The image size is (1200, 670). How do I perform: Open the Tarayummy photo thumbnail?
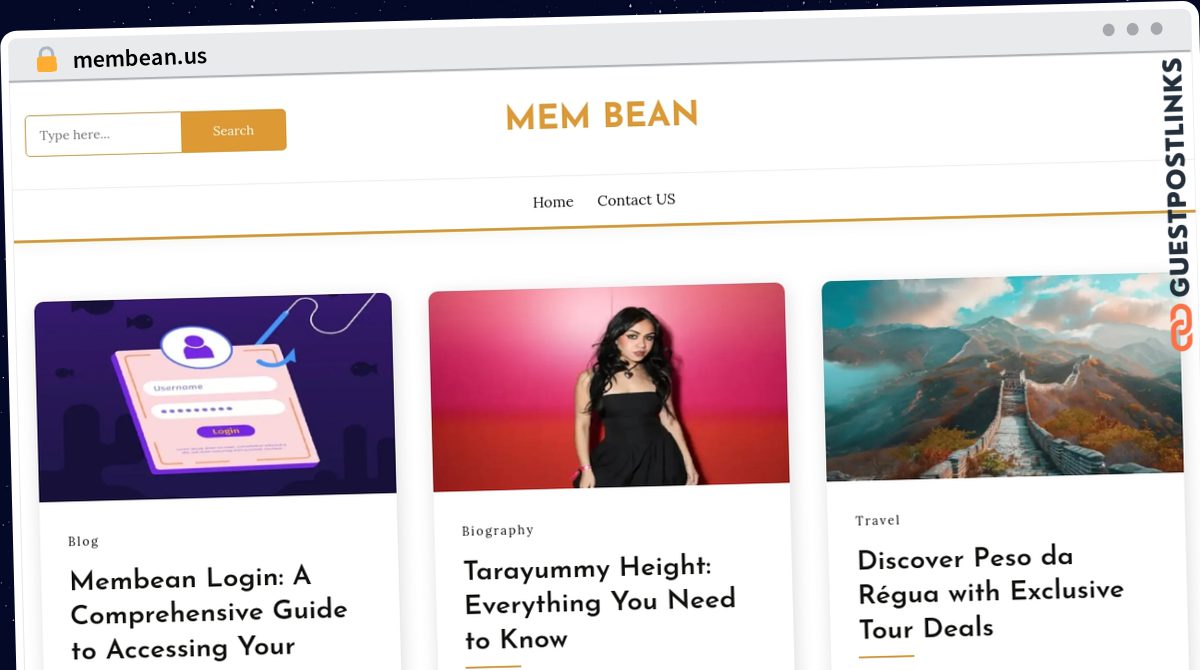[x=608, y=387]
